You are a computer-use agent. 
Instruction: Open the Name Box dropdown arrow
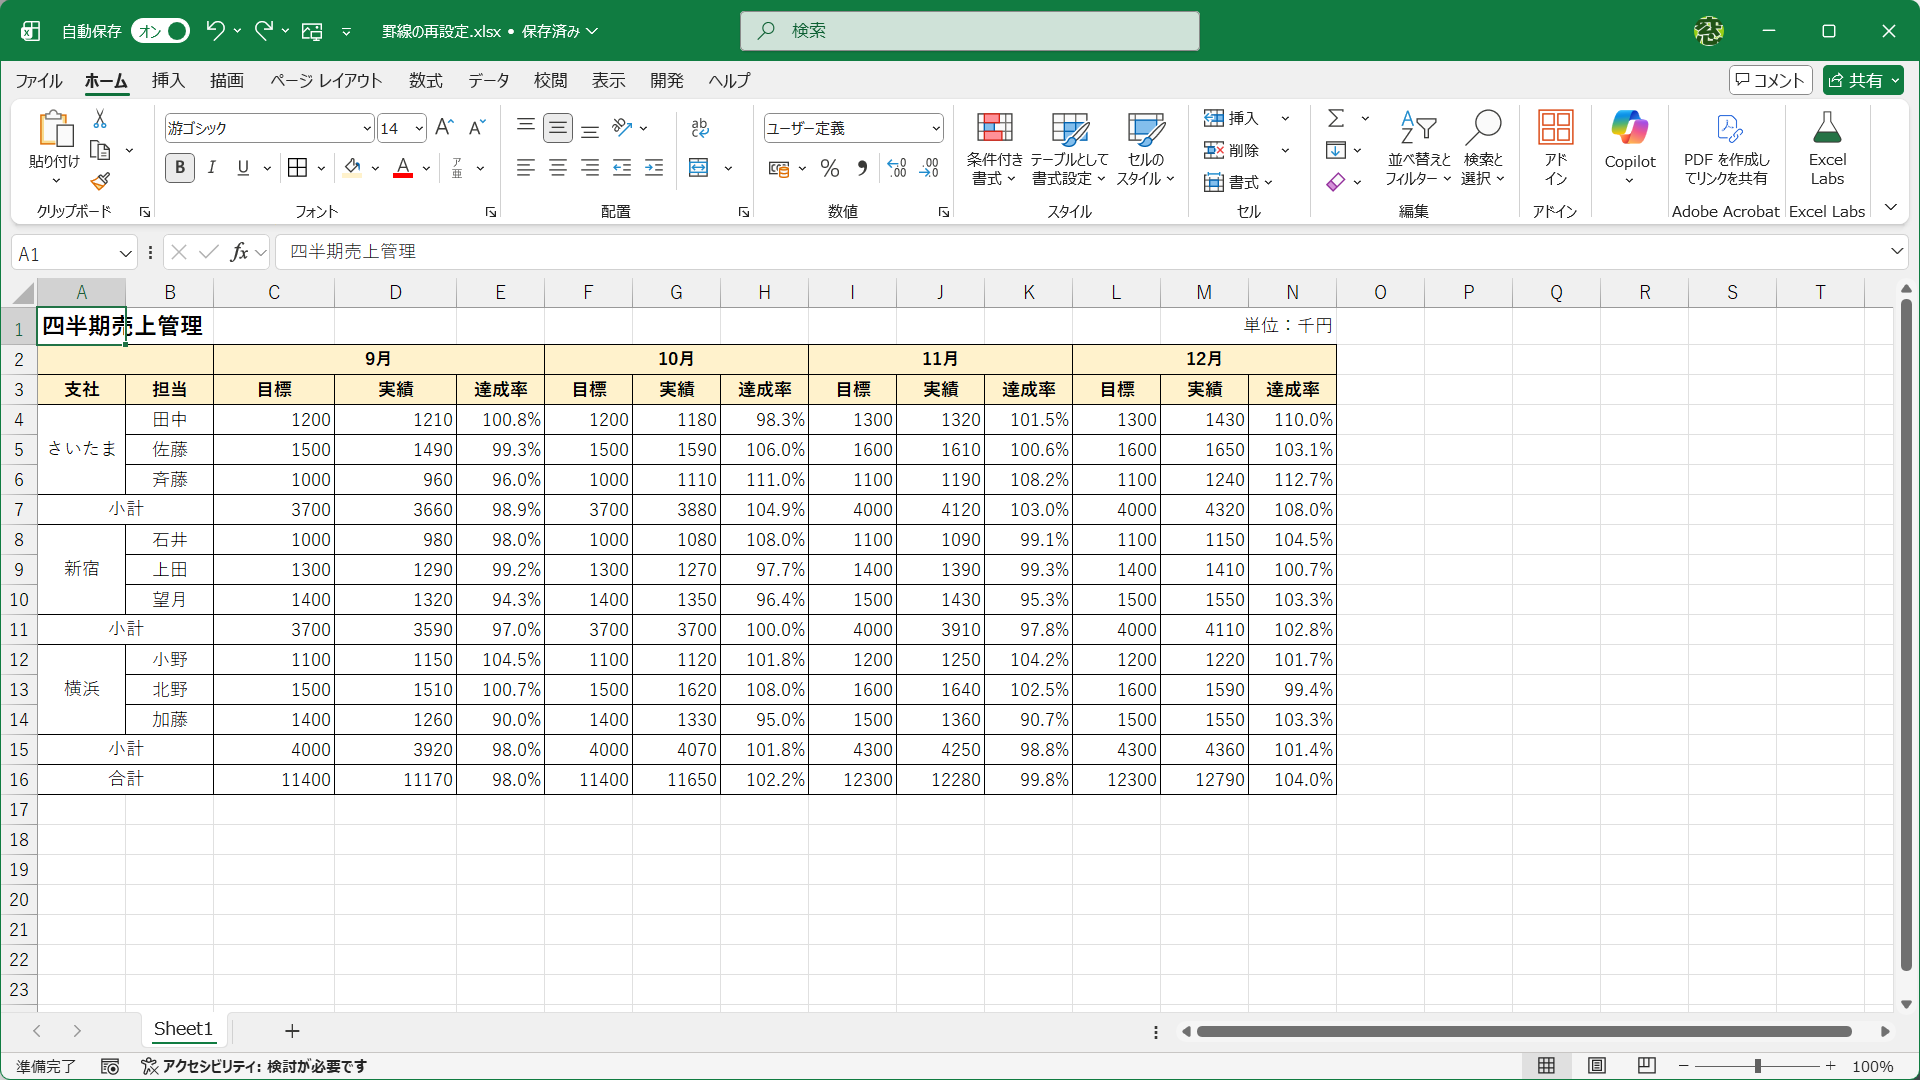(x=125, y=254)
